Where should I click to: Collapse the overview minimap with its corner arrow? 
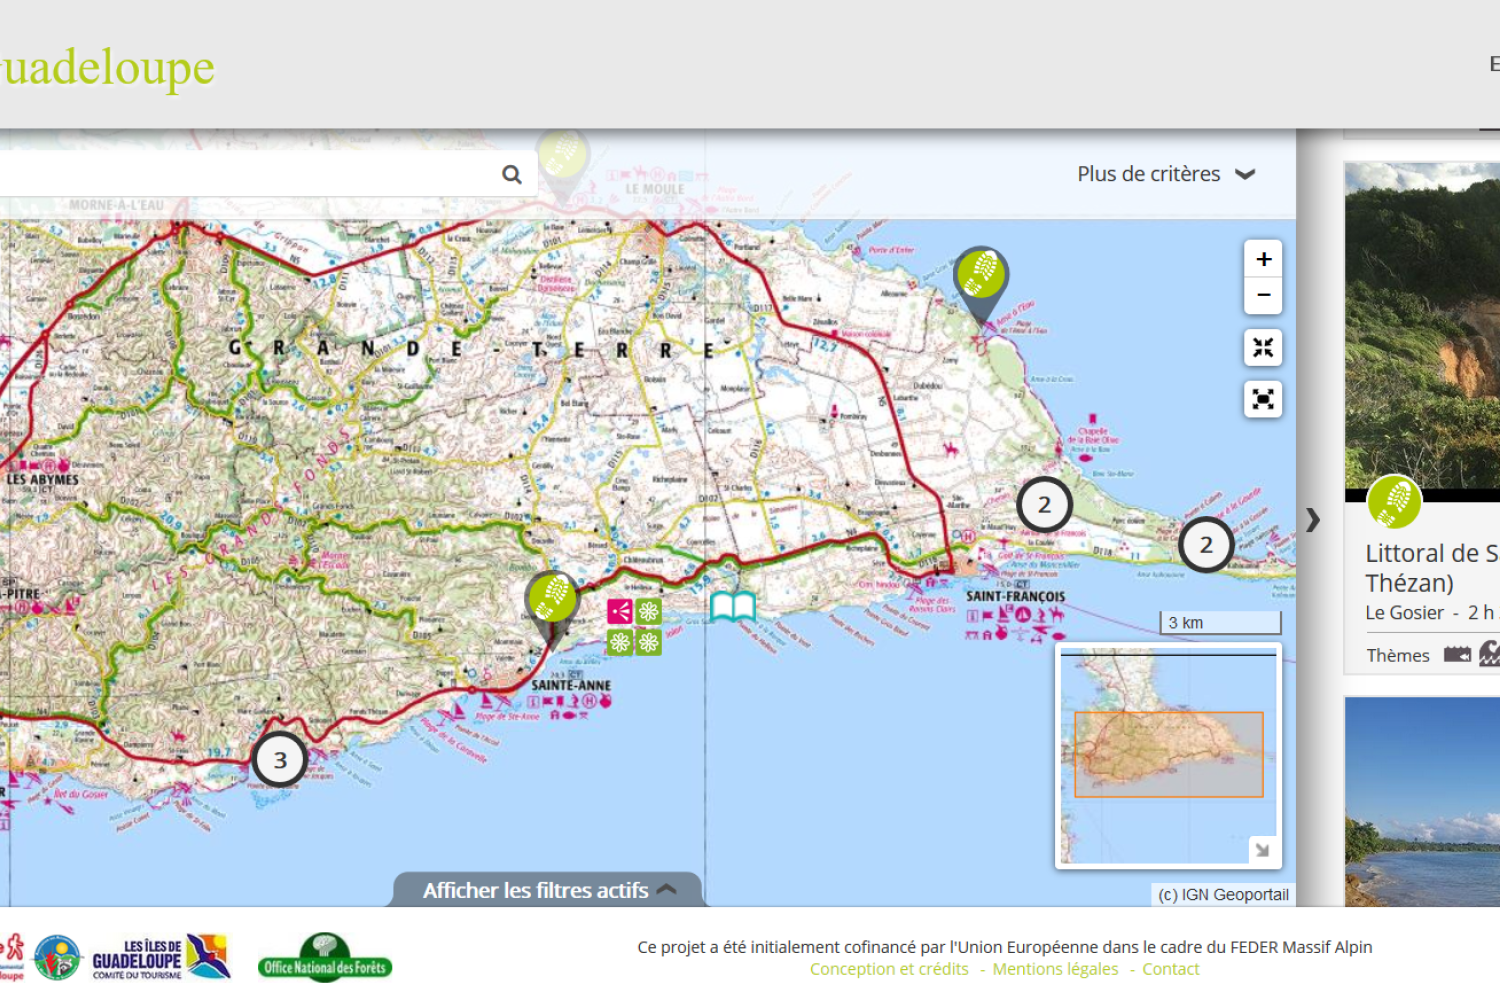(1262, 849)
